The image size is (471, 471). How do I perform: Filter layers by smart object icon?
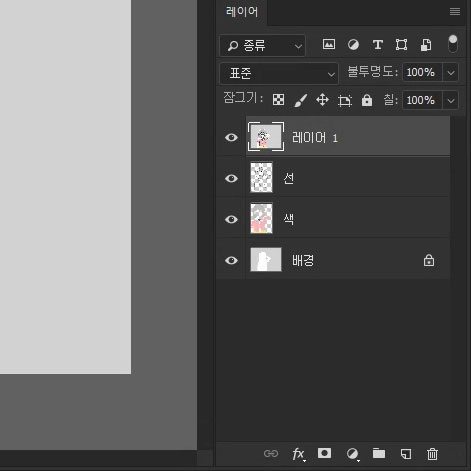tap(426, 45)
